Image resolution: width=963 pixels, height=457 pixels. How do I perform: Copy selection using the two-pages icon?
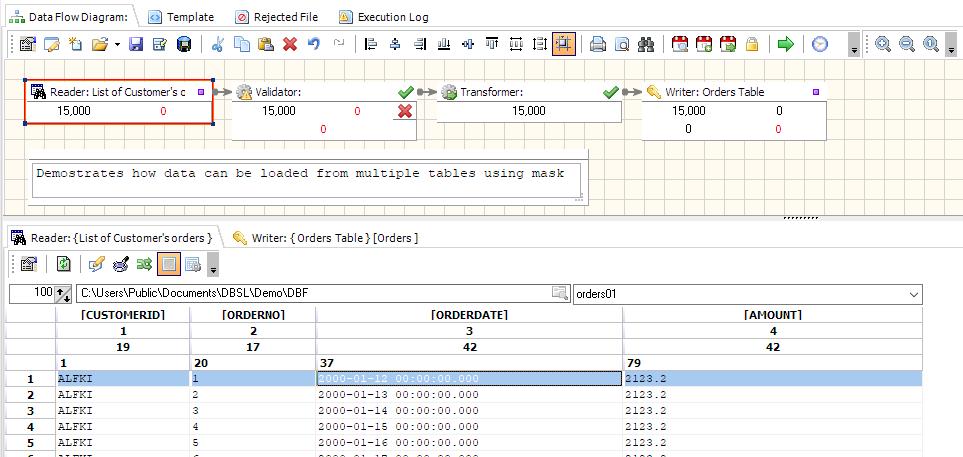[242, 44]
